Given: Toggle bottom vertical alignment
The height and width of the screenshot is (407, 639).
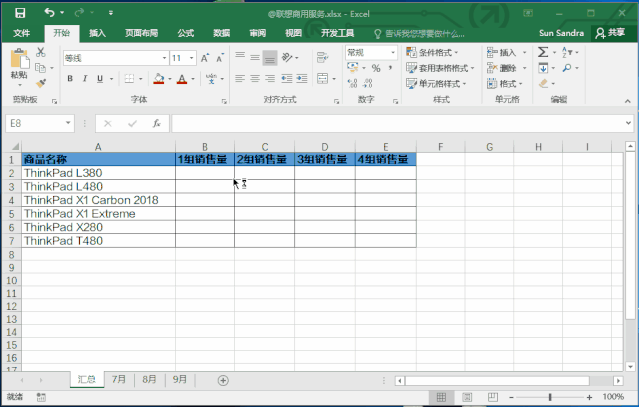Looking at the screenshot, I should pyautogui.click(x=270, y=58).
